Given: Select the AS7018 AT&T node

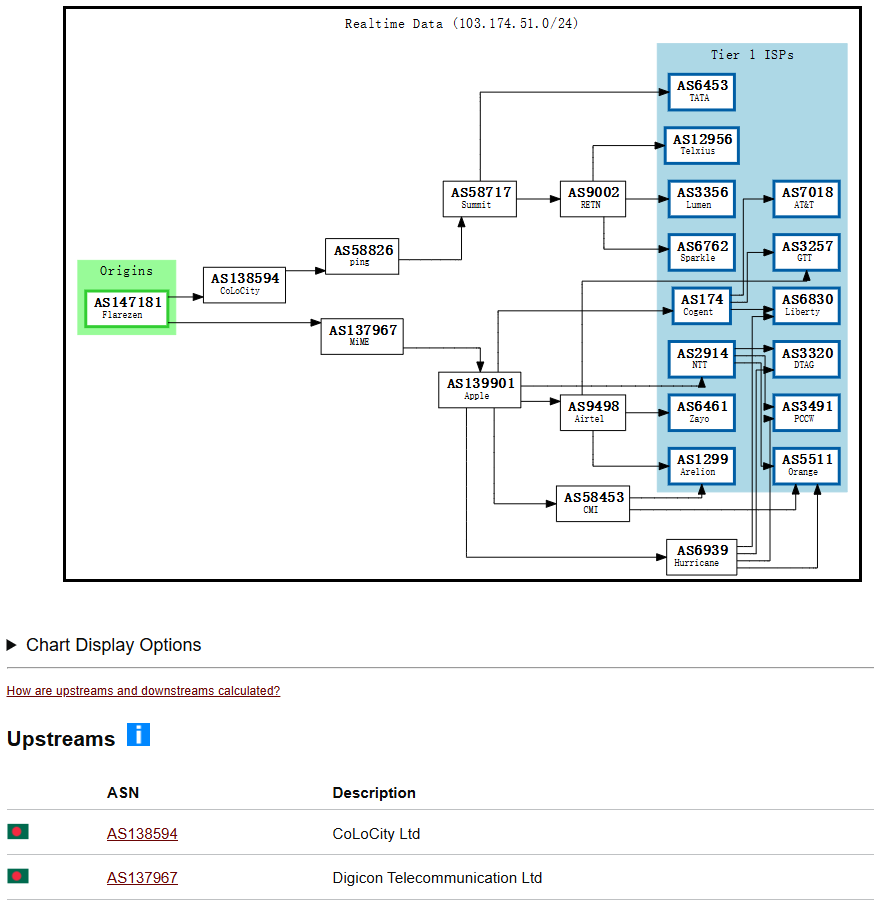Looking at the screenshot, I should click(806, 198).
